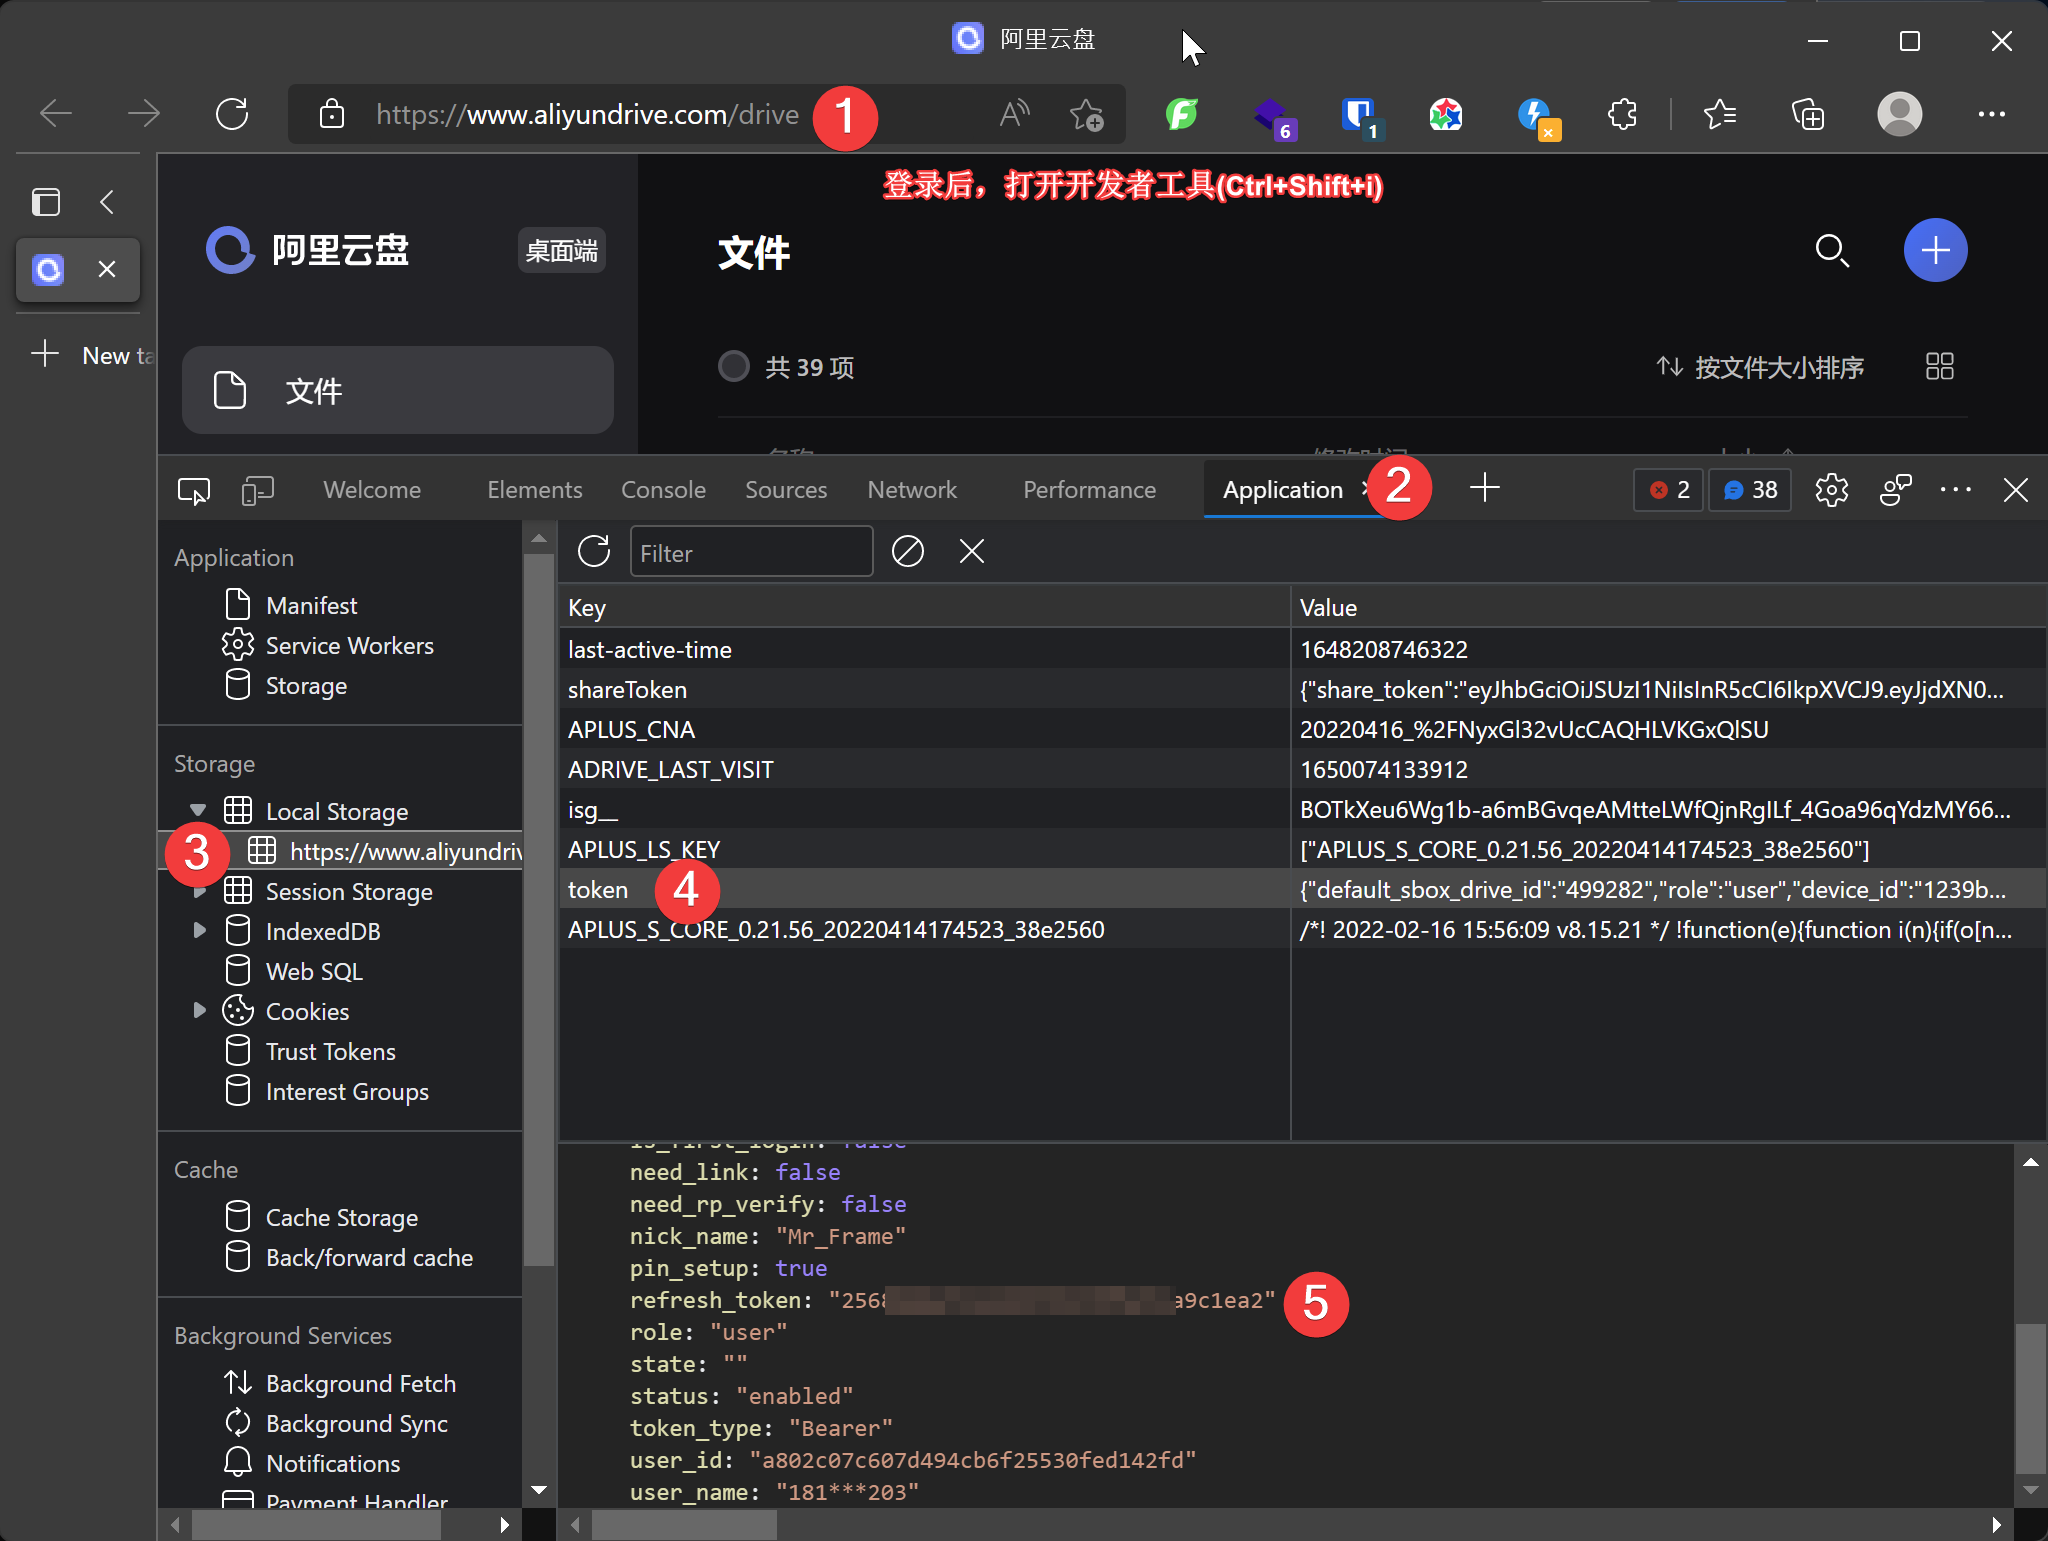Click the clear all storage icon
The image size is (2048, 1541).
(908, 552)
